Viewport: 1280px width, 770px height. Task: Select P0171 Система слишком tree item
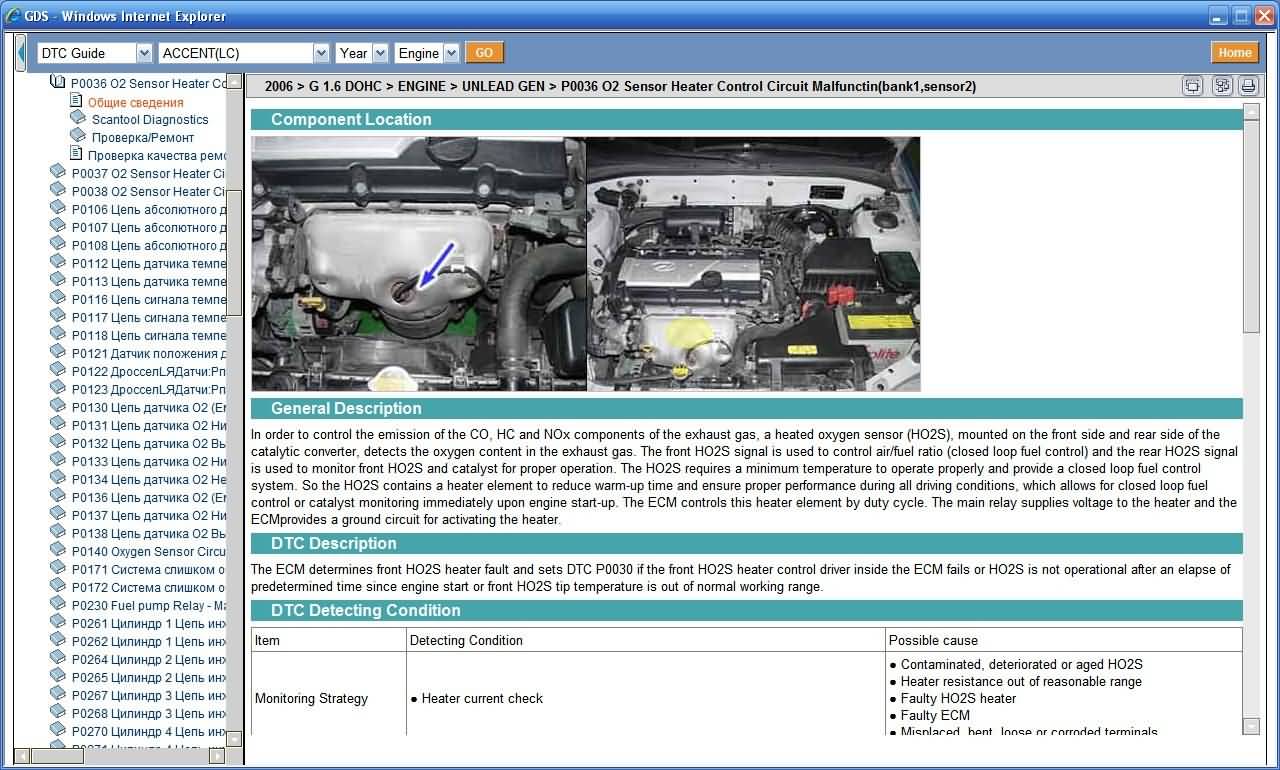coord(149,570)
